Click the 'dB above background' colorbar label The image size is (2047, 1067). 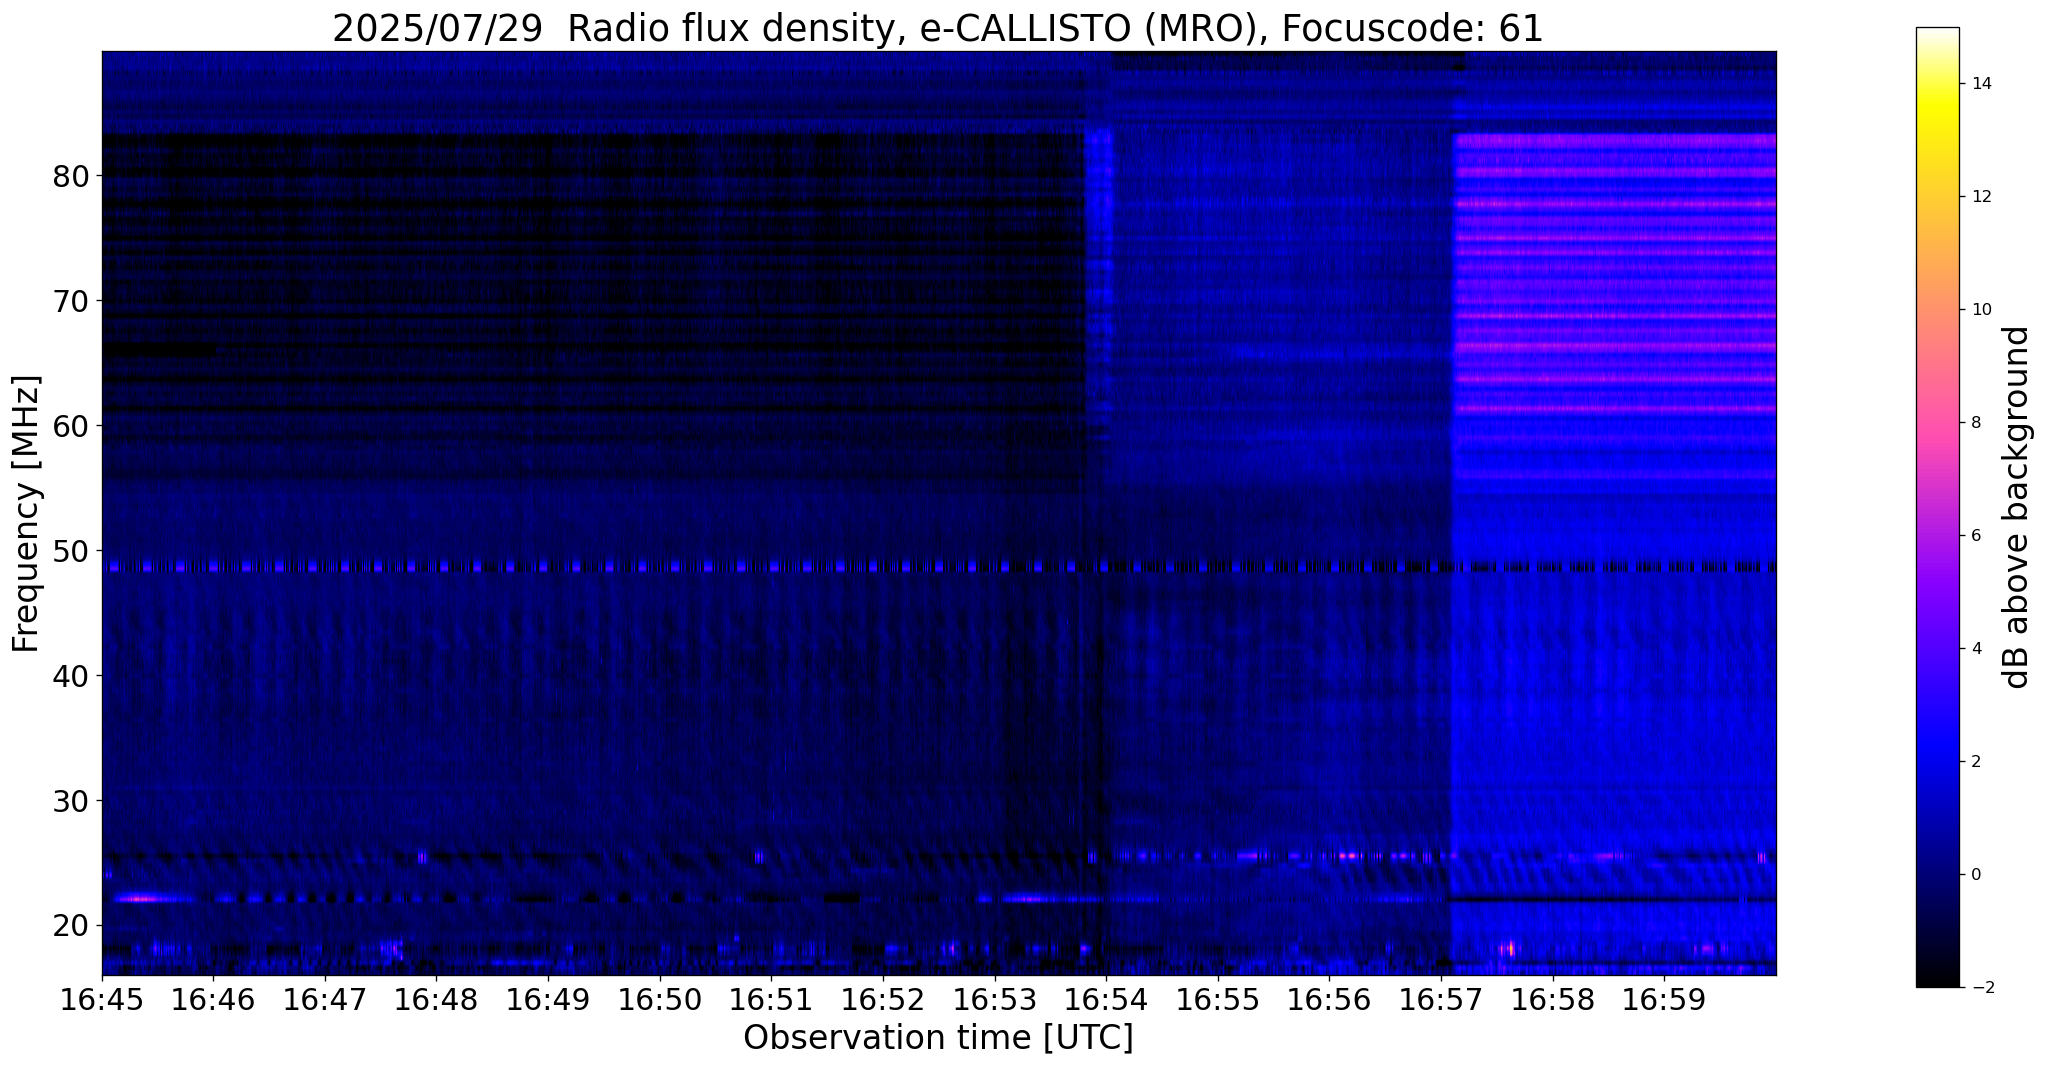[x=2017, y=507]
